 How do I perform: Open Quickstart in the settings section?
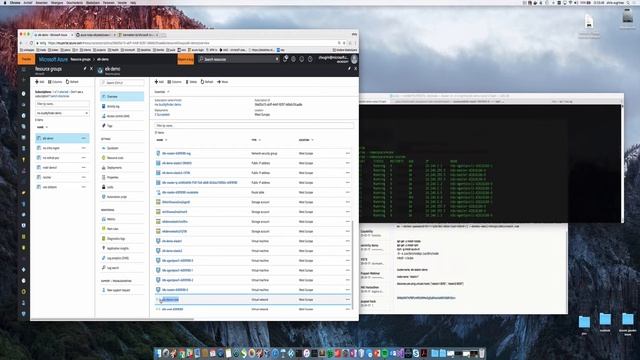(122, 148)
